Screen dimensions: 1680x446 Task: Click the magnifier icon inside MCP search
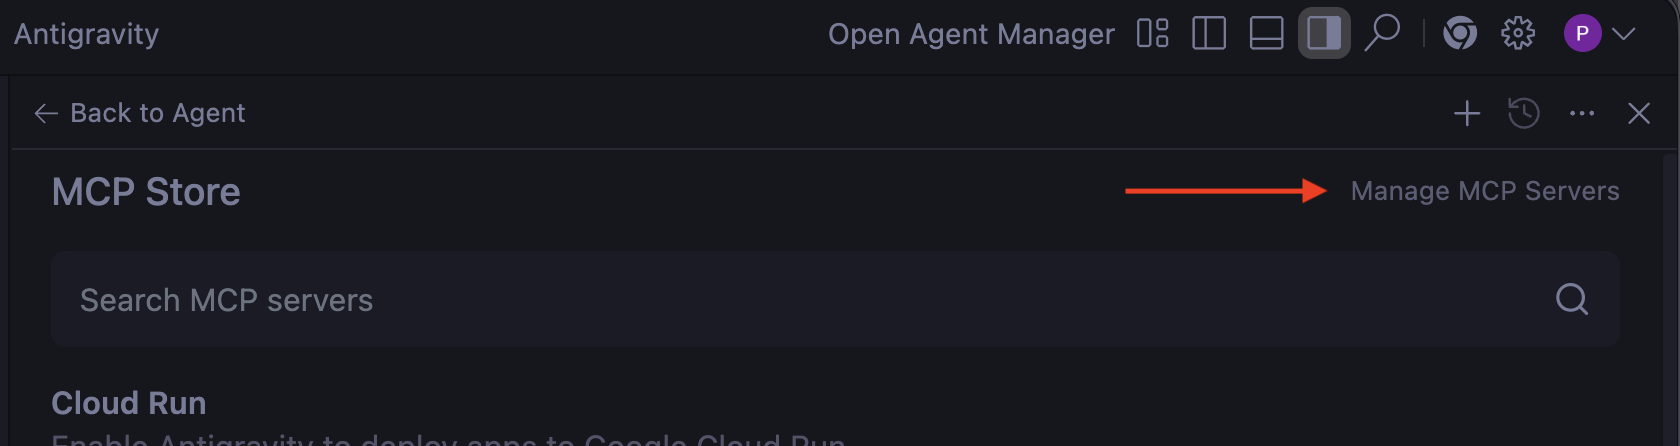[1572, 299]
